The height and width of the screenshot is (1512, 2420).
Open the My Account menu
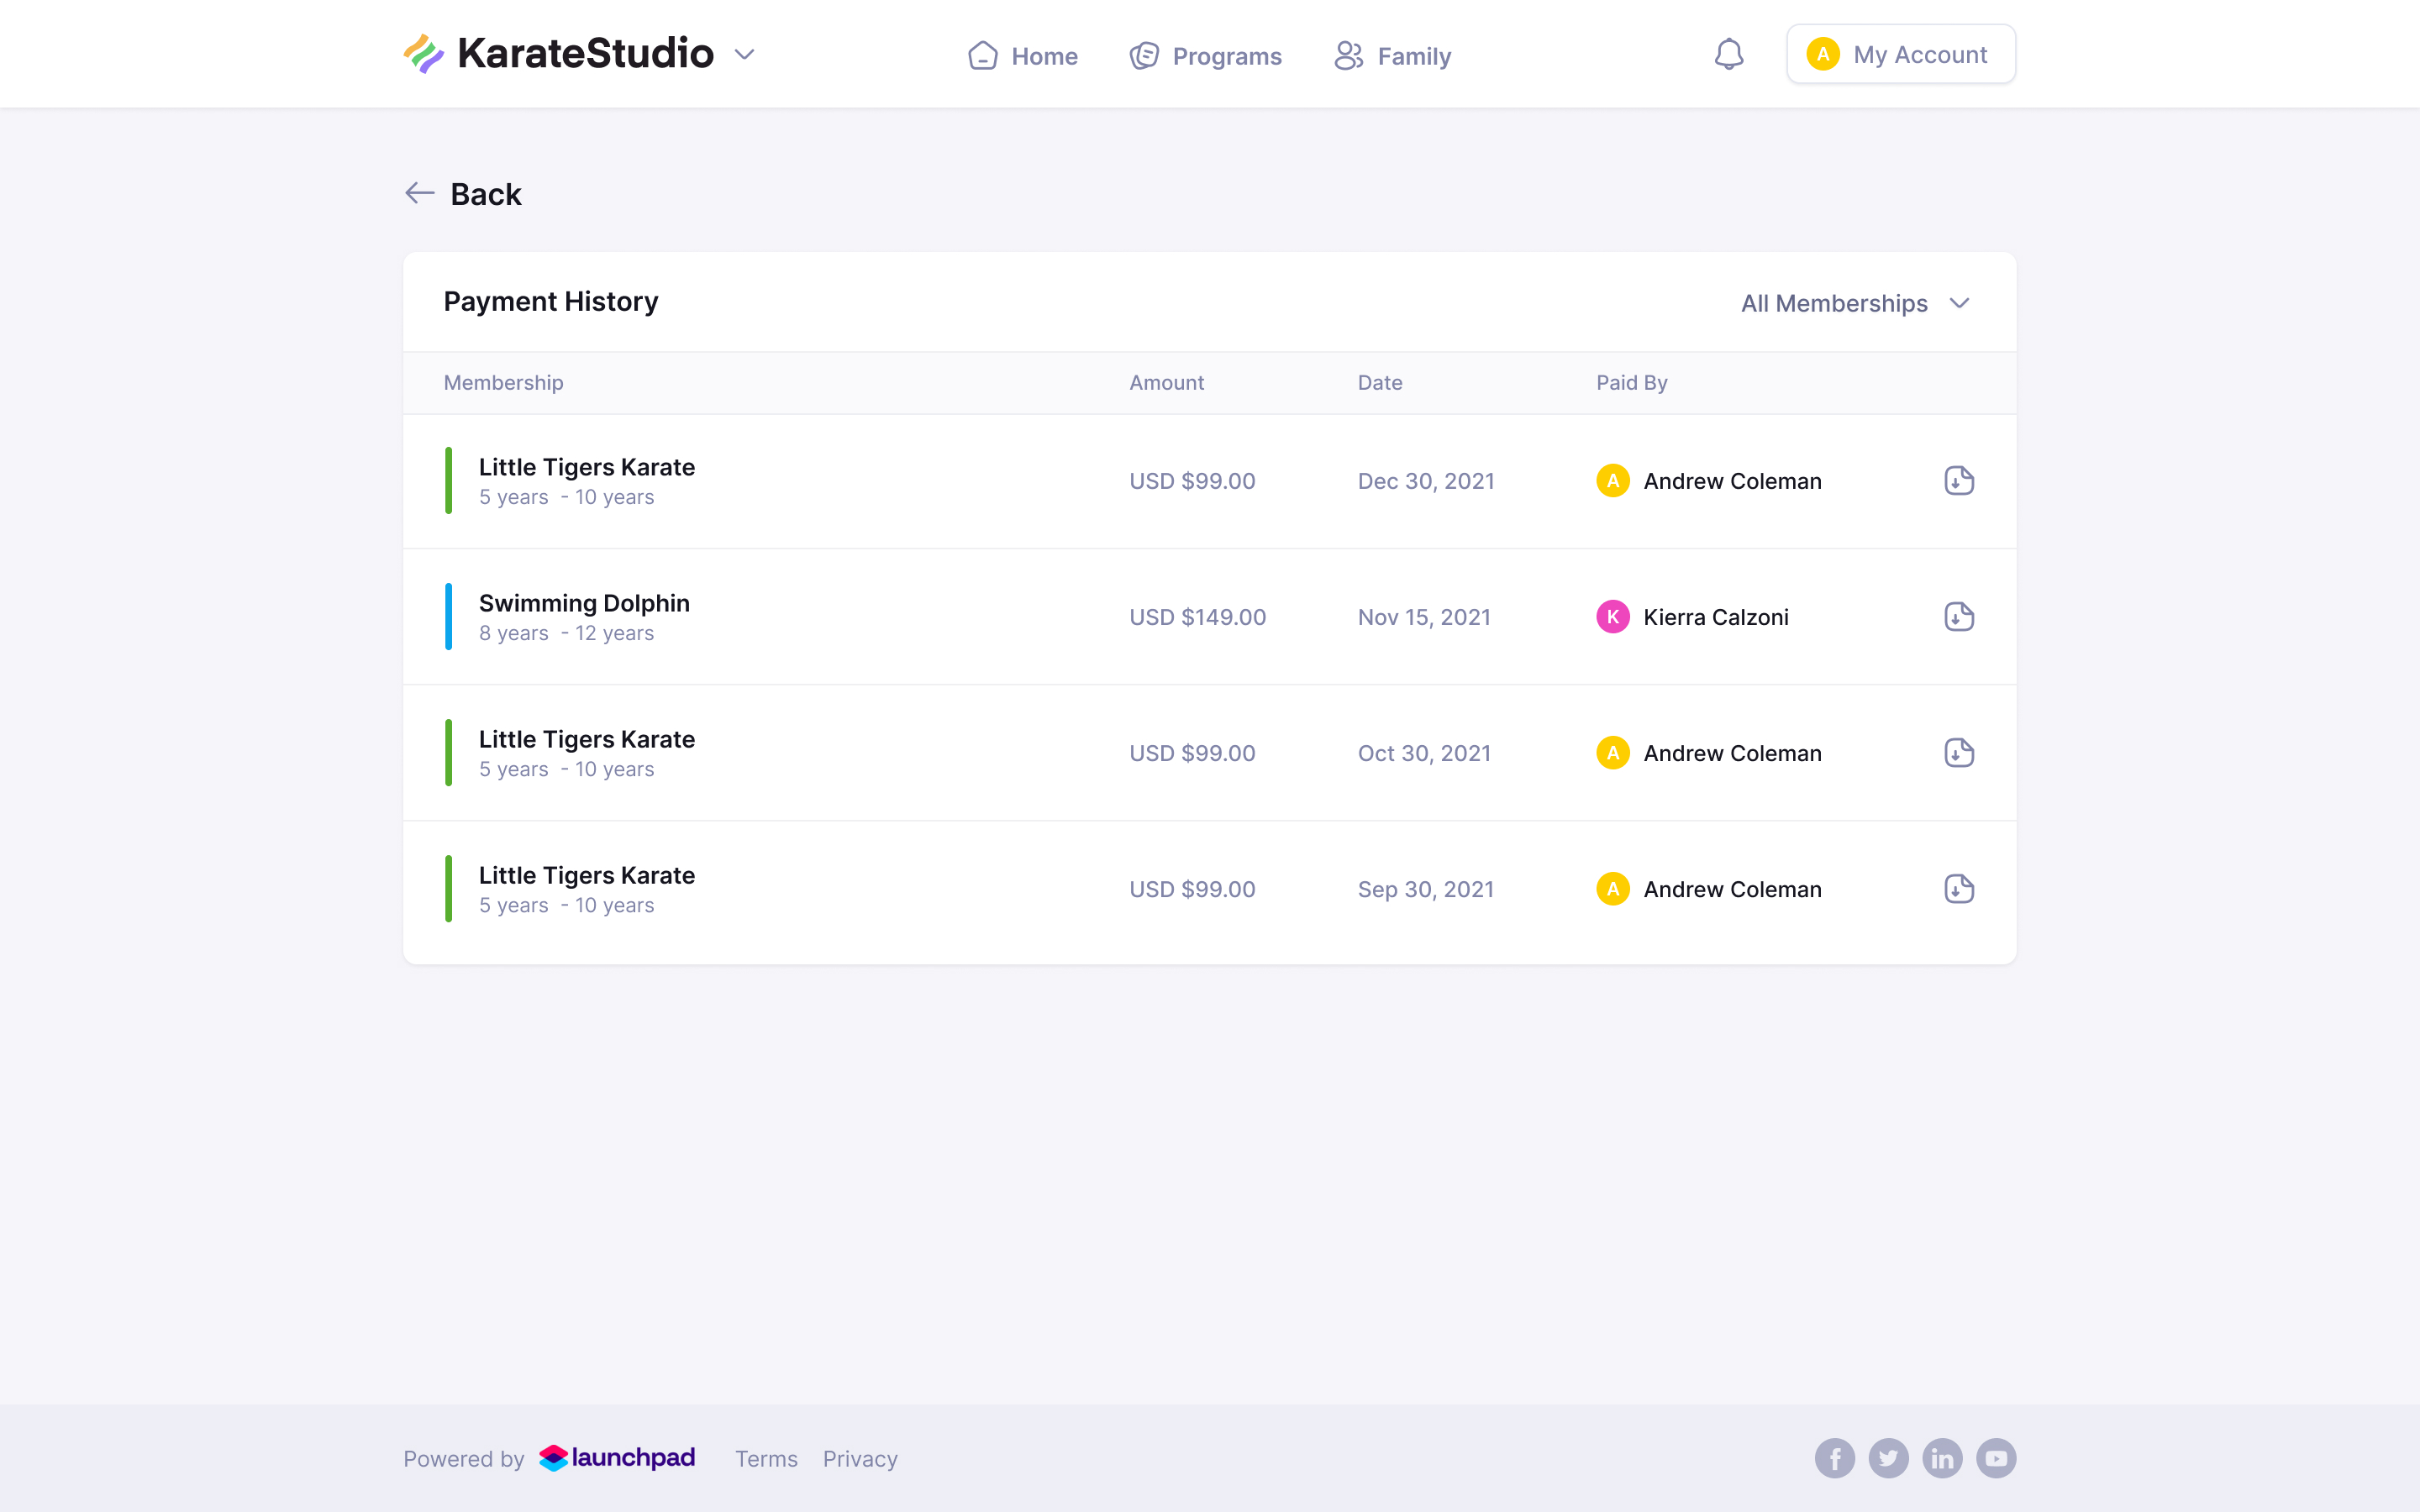click(1900, 54)
